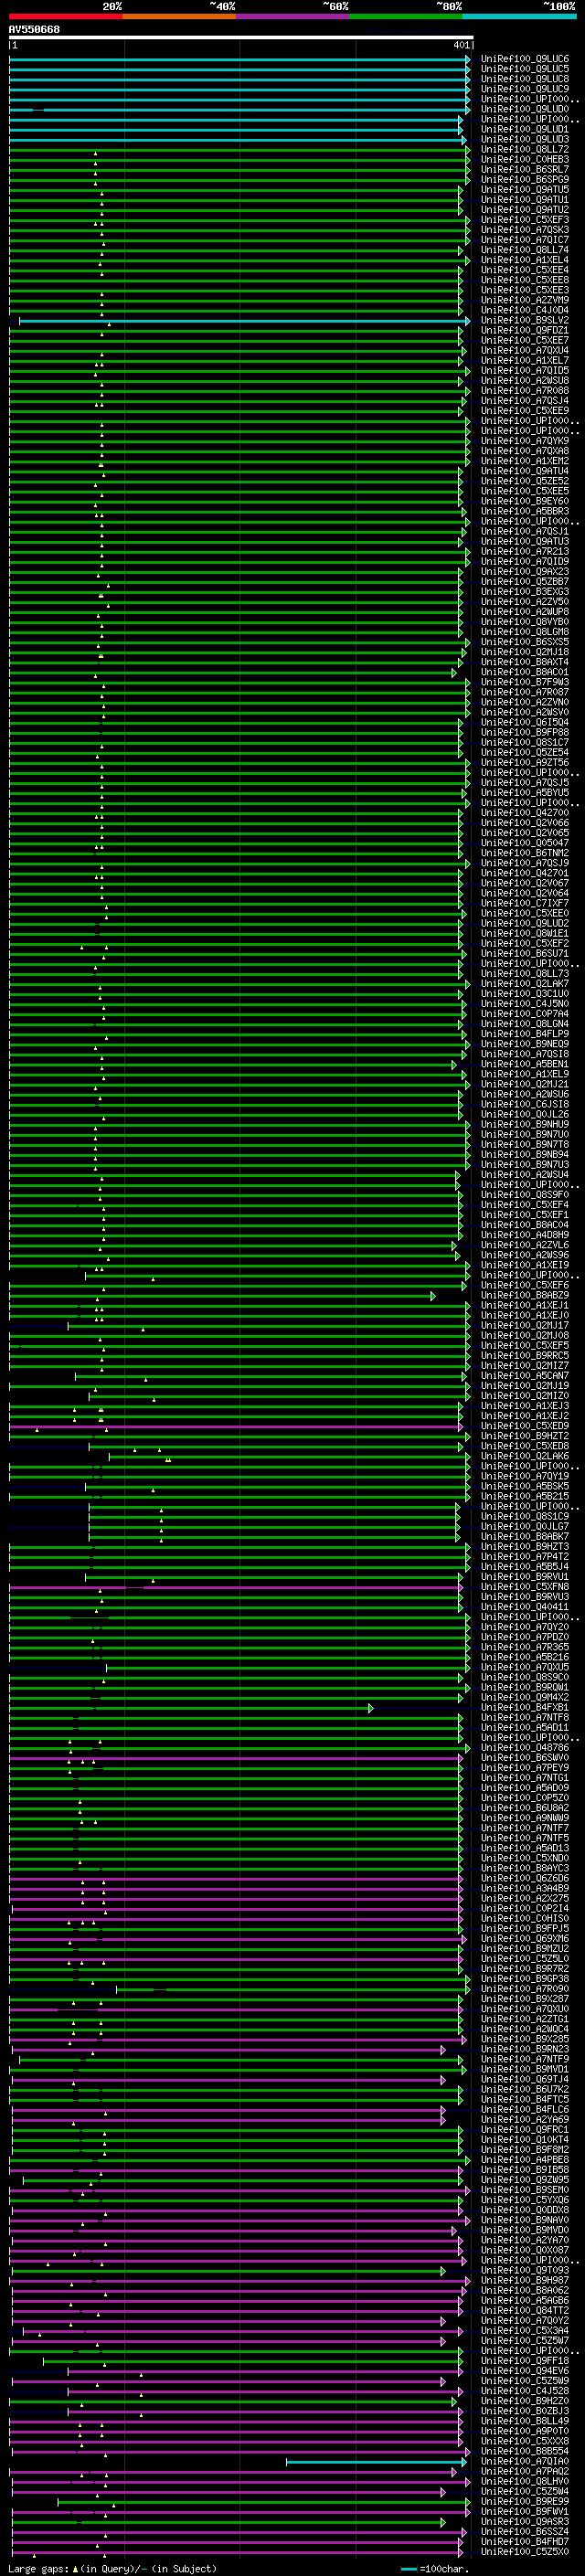
Task: Select the UniRef100_Q8S1C9 label
Action: pos(525,1516)
